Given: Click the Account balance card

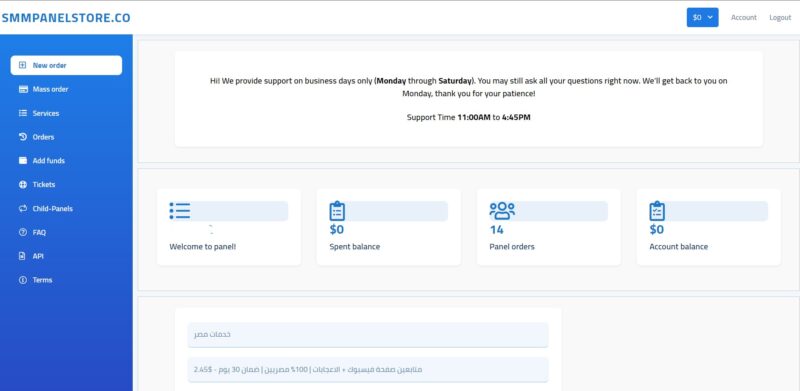Looking at the screenshot, I should pyautogui.click(x=709, y=227).
